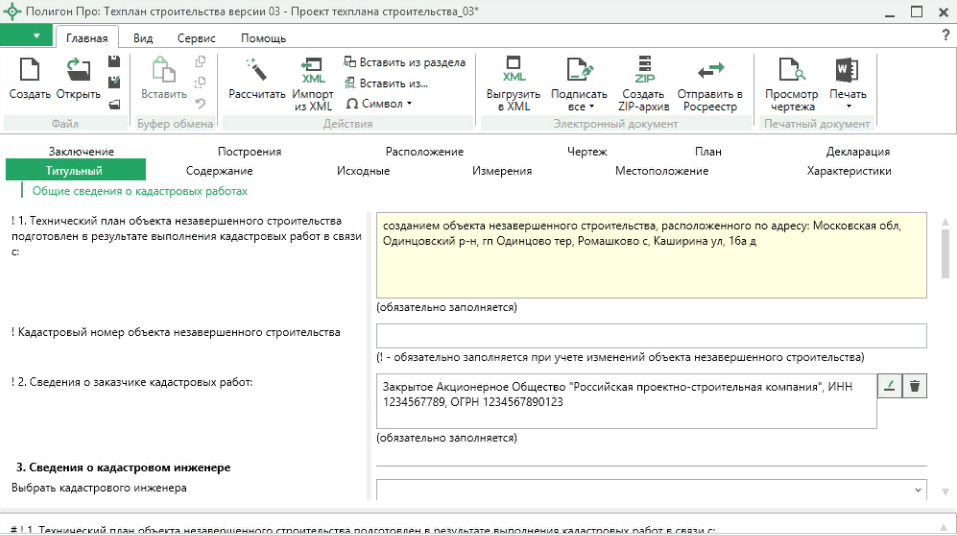
Task: Switch to the Вид ribbon tab
Action: point(143,38)
